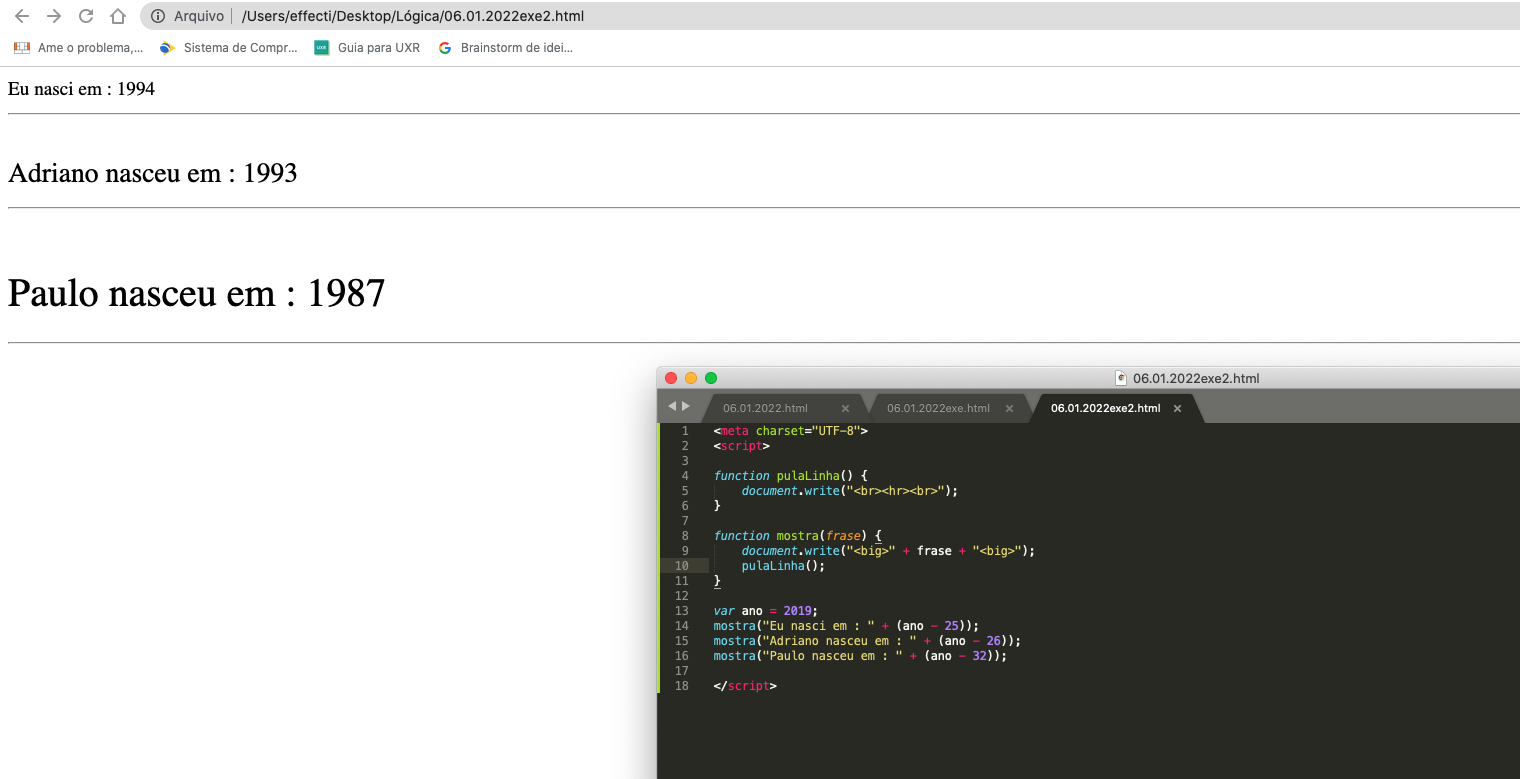
Task: Click the previous-tab arrow in Sublime
Action: (x=672, y=406)
